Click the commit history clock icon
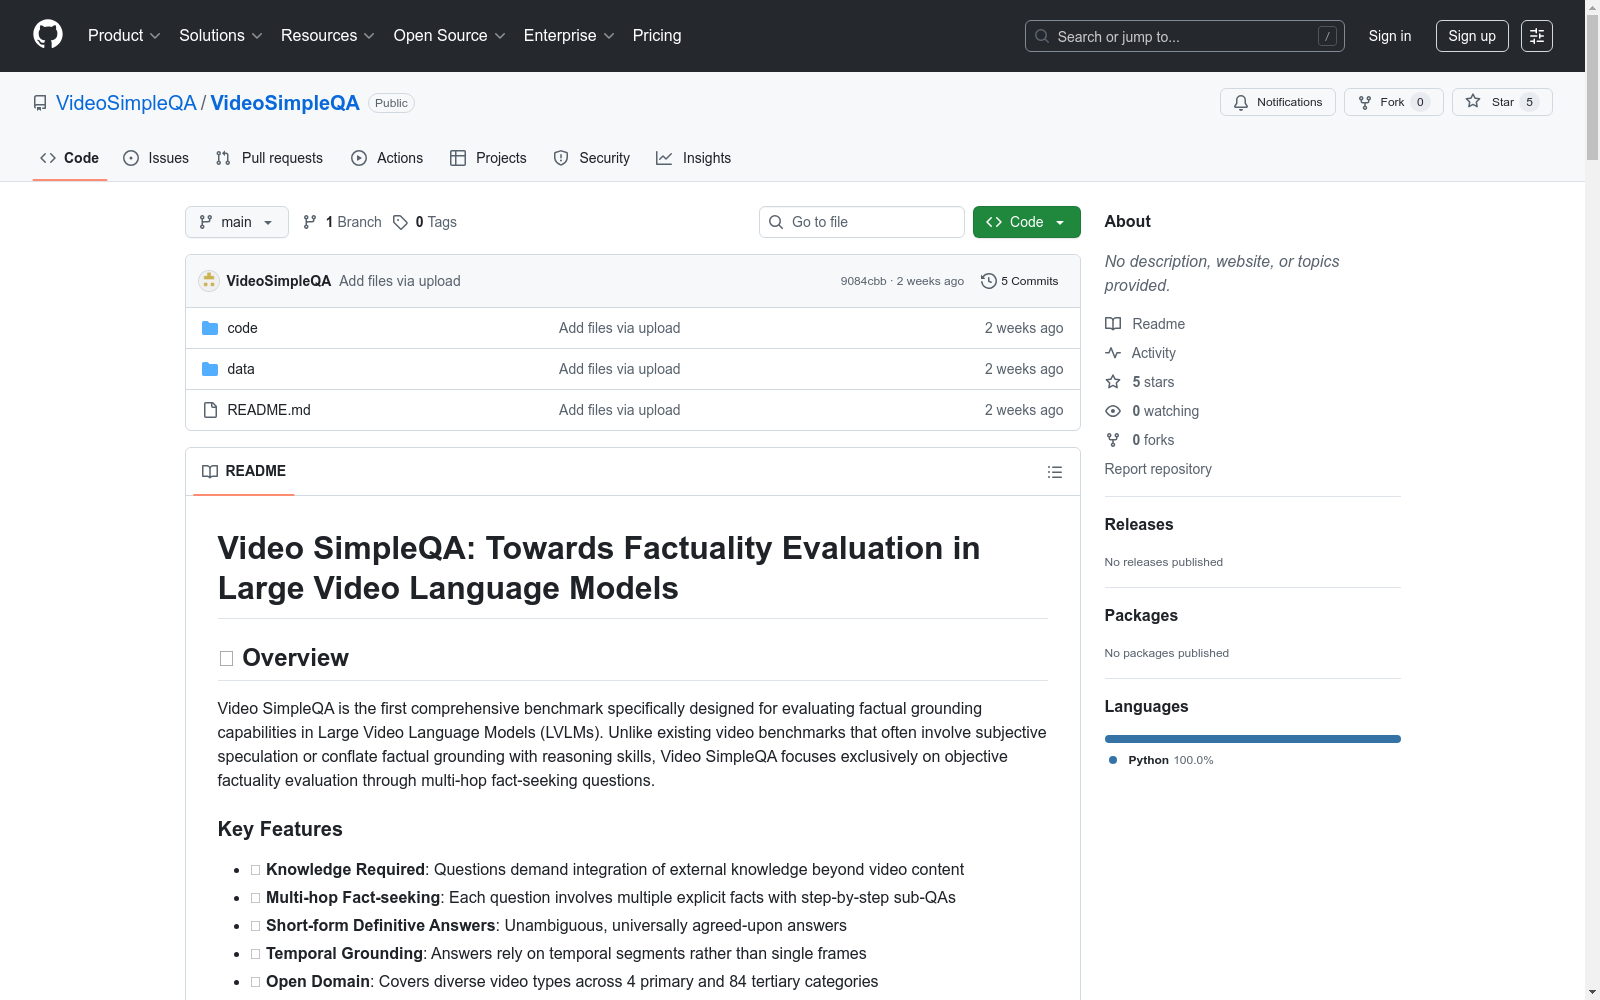This screenshot has width=1600, height=1000. point(989,281)
